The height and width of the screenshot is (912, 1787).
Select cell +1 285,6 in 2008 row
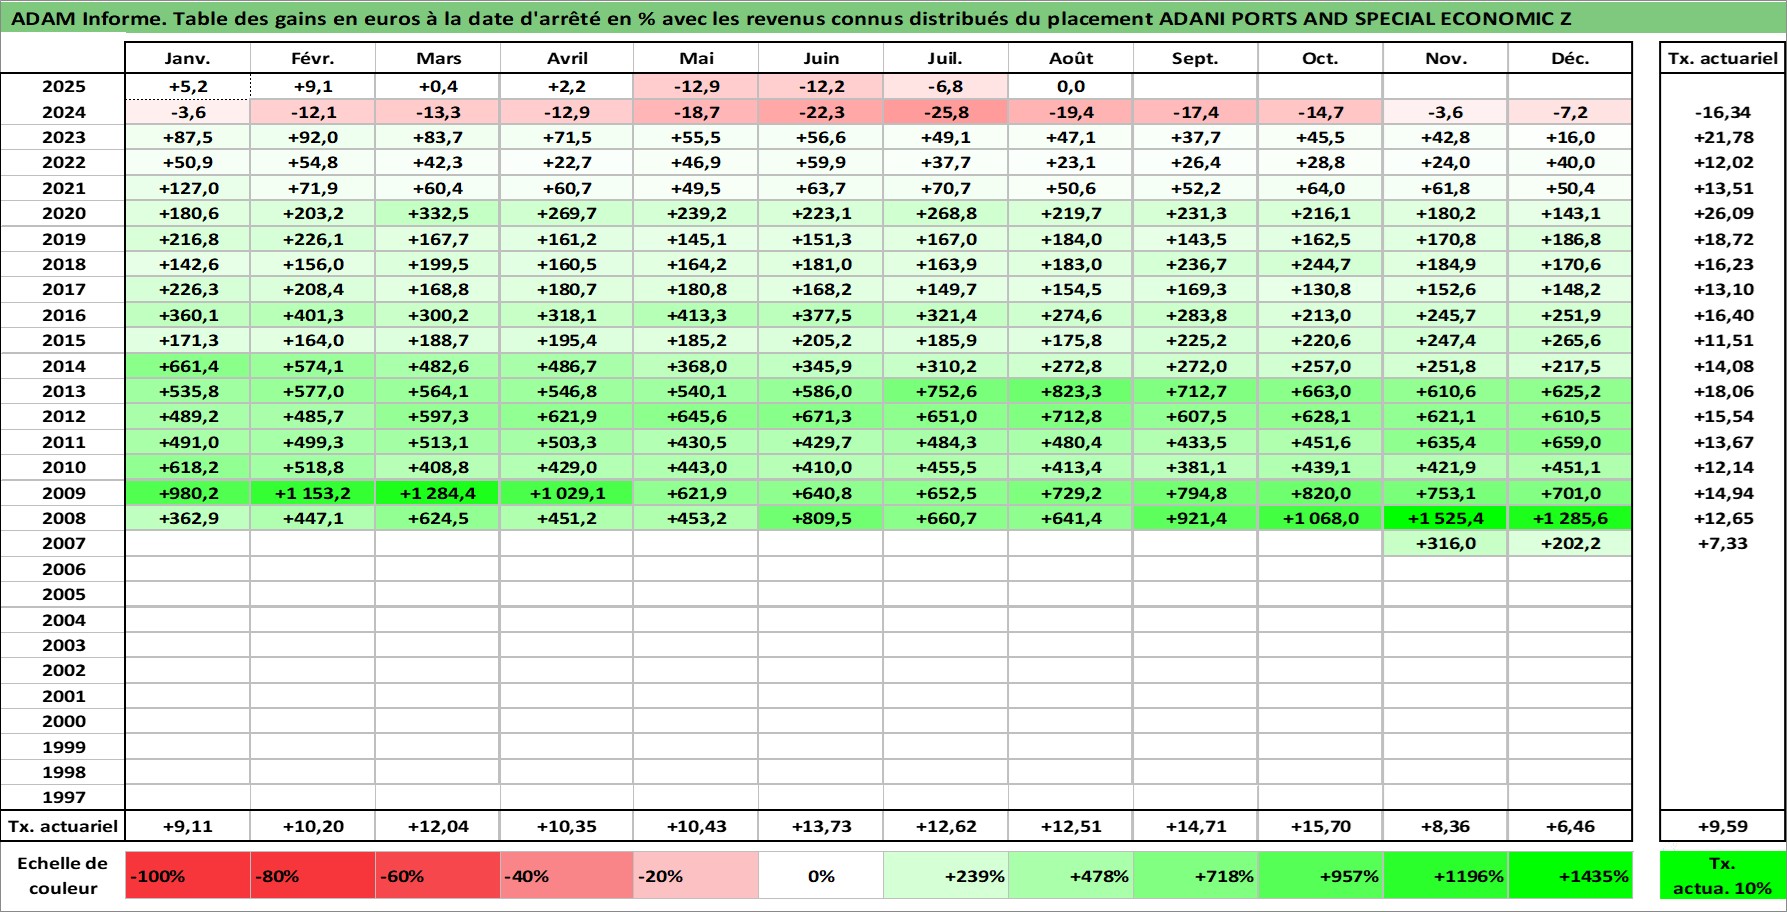(x=1570, y=518)
